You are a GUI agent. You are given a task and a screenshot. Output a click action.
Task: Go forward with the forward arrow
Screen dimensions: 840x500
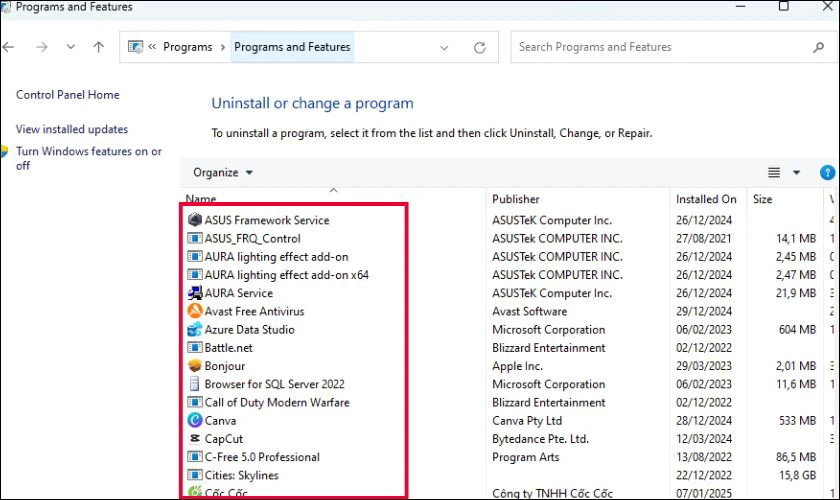pyautogui.click(x=42, y=47)
